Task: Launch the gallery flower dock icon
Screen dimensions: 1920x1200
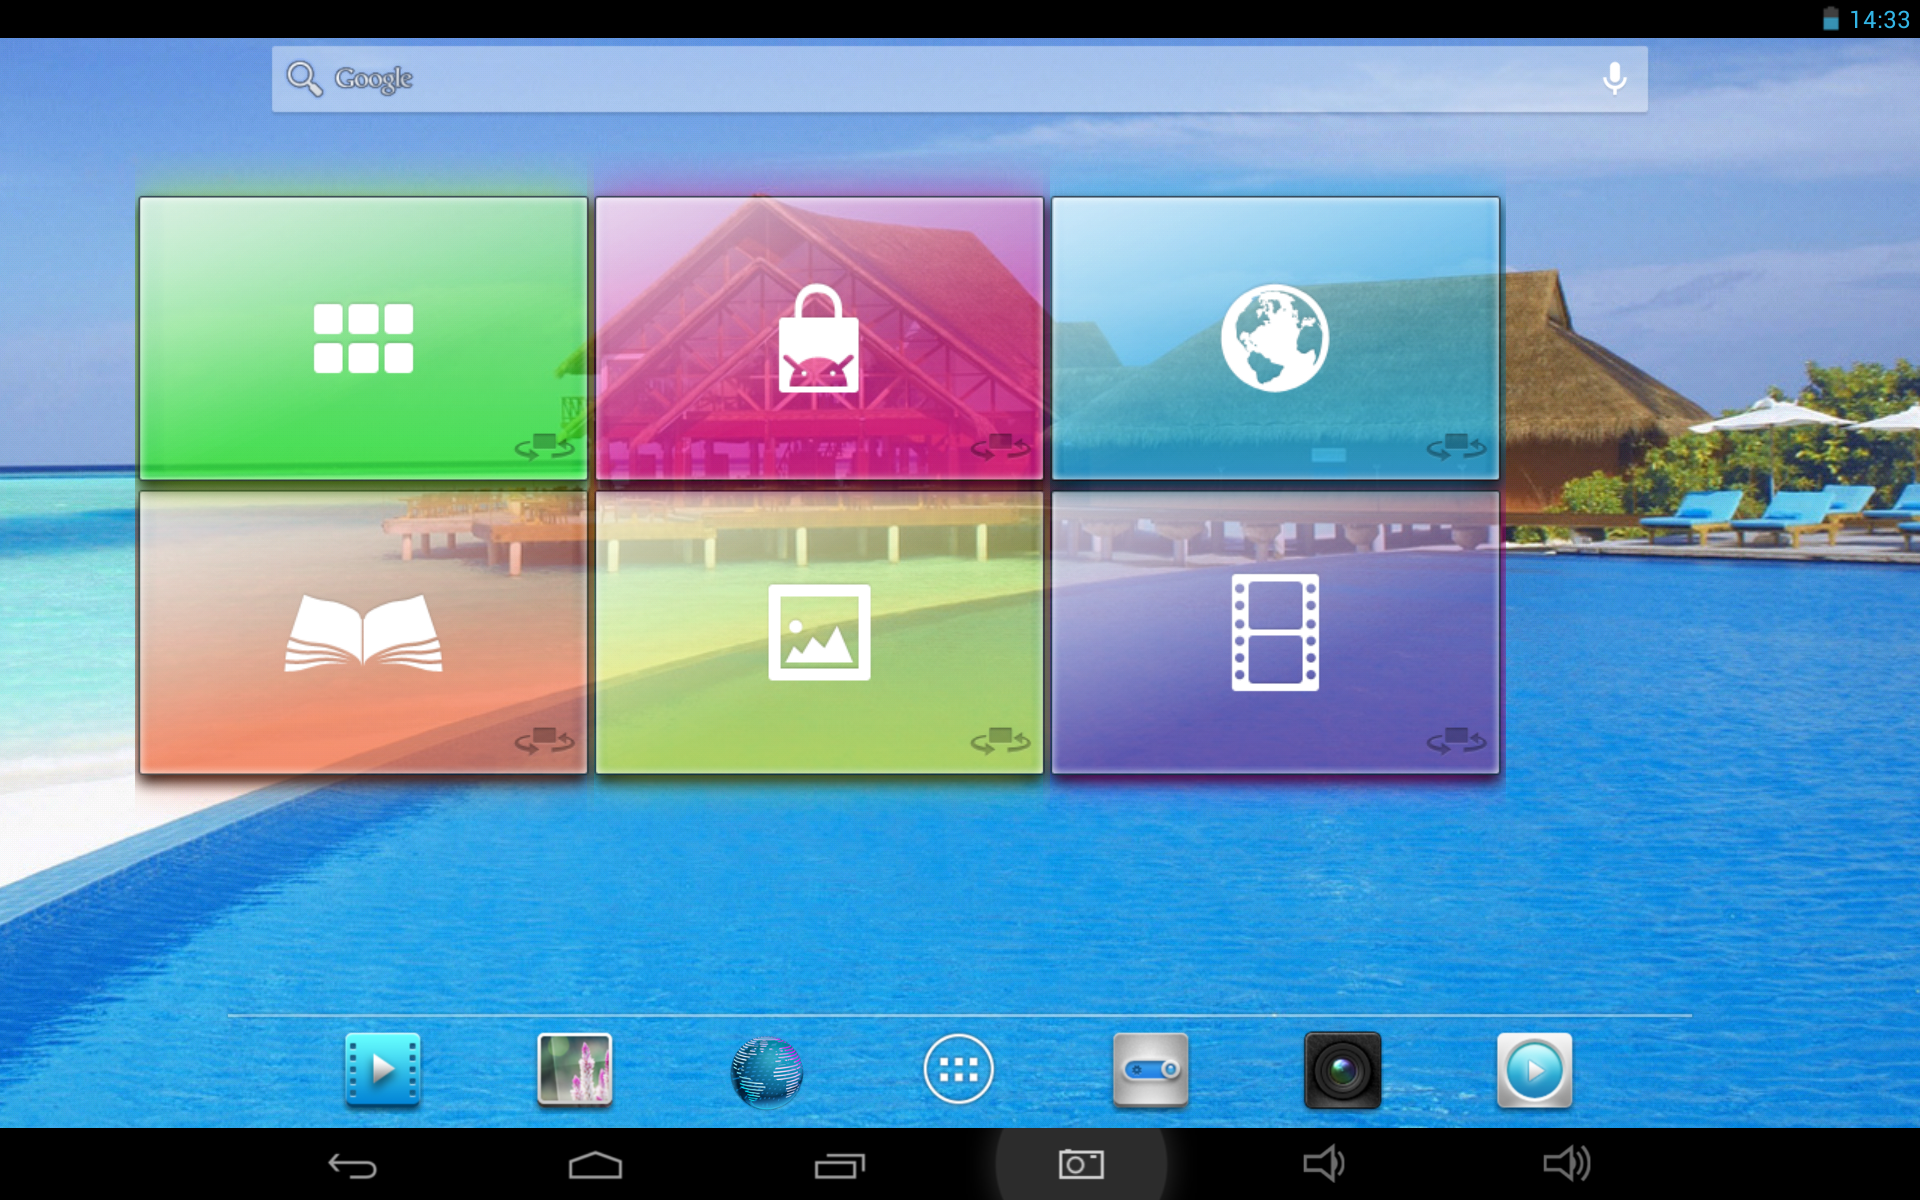Action: click(575, 1070)
